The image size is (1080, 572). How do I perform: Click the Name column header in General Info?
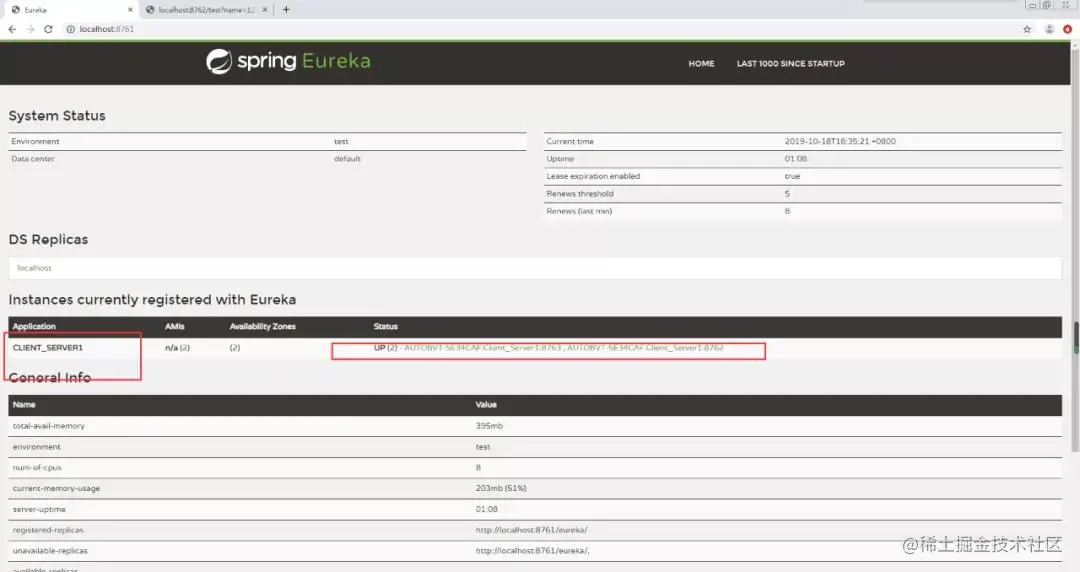(24, 405)
